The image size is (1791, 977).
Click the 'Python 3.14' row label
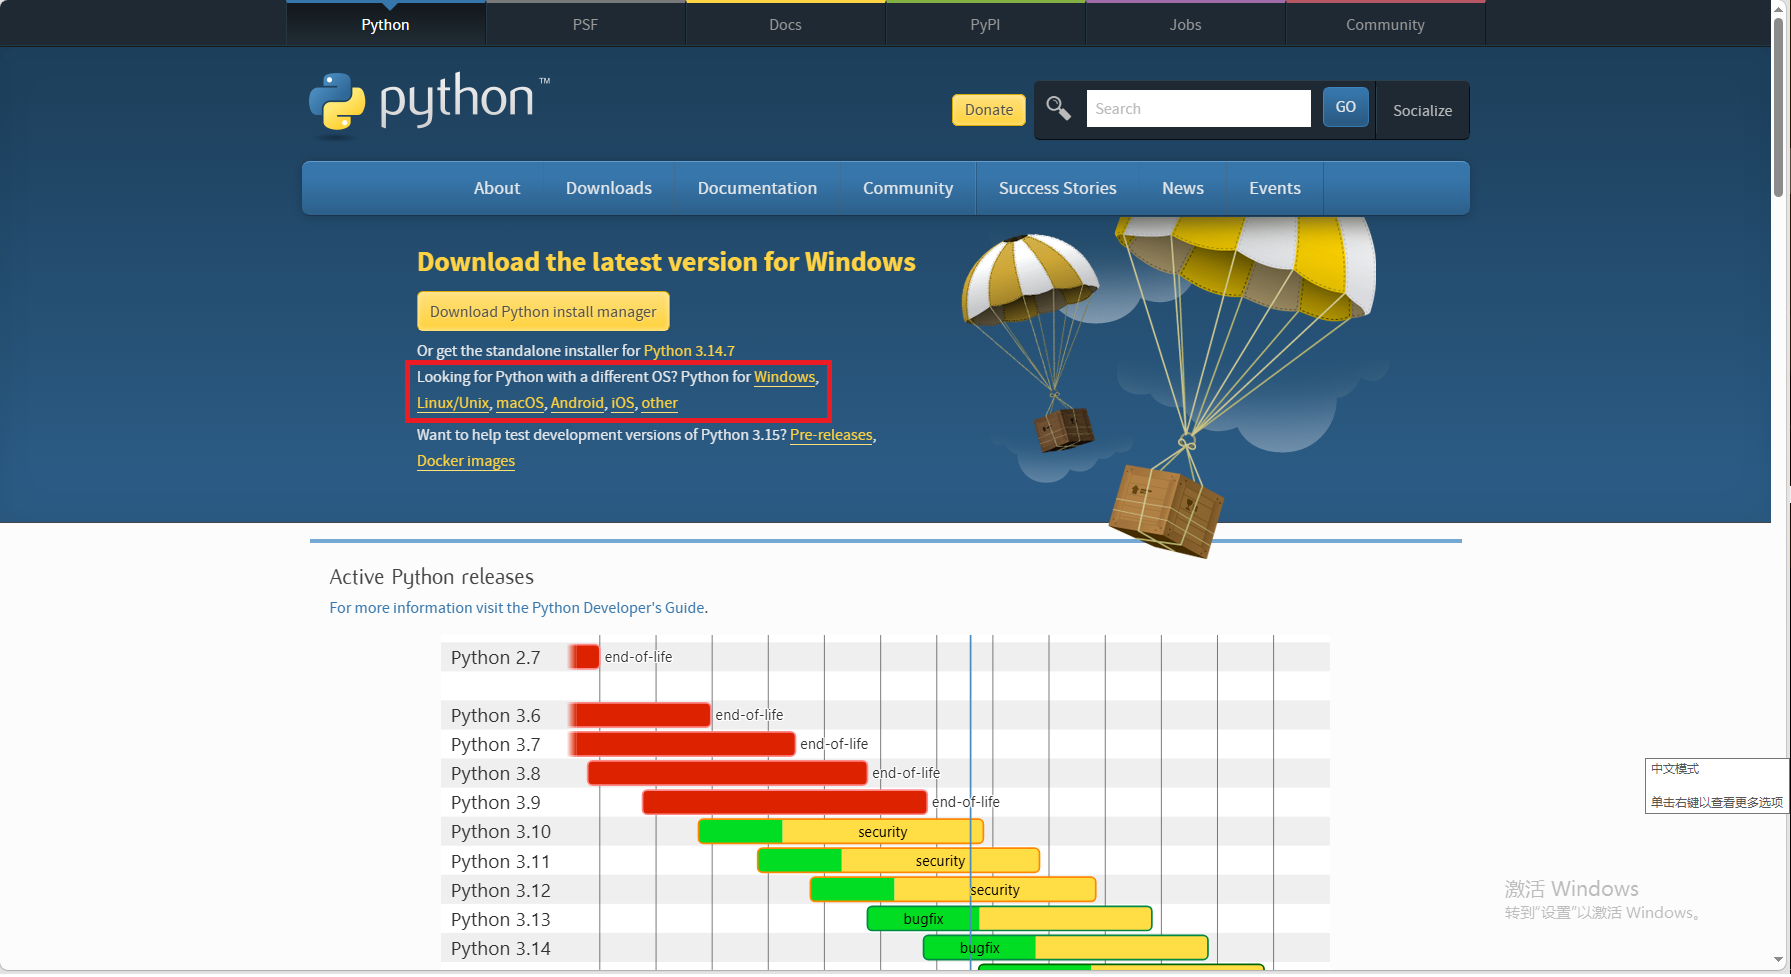click(501, 949)
